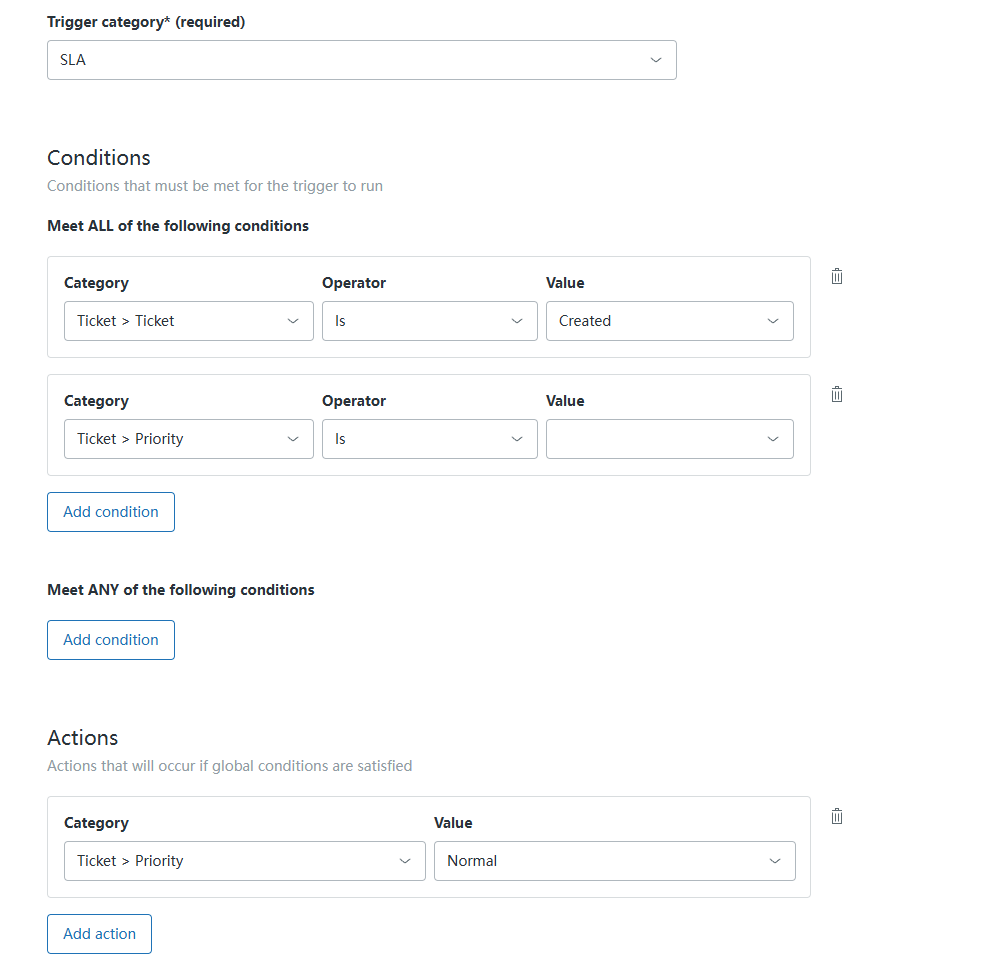Click the chevron beside the Normal action value
The image size is (985, 959).
pos(775,861)
